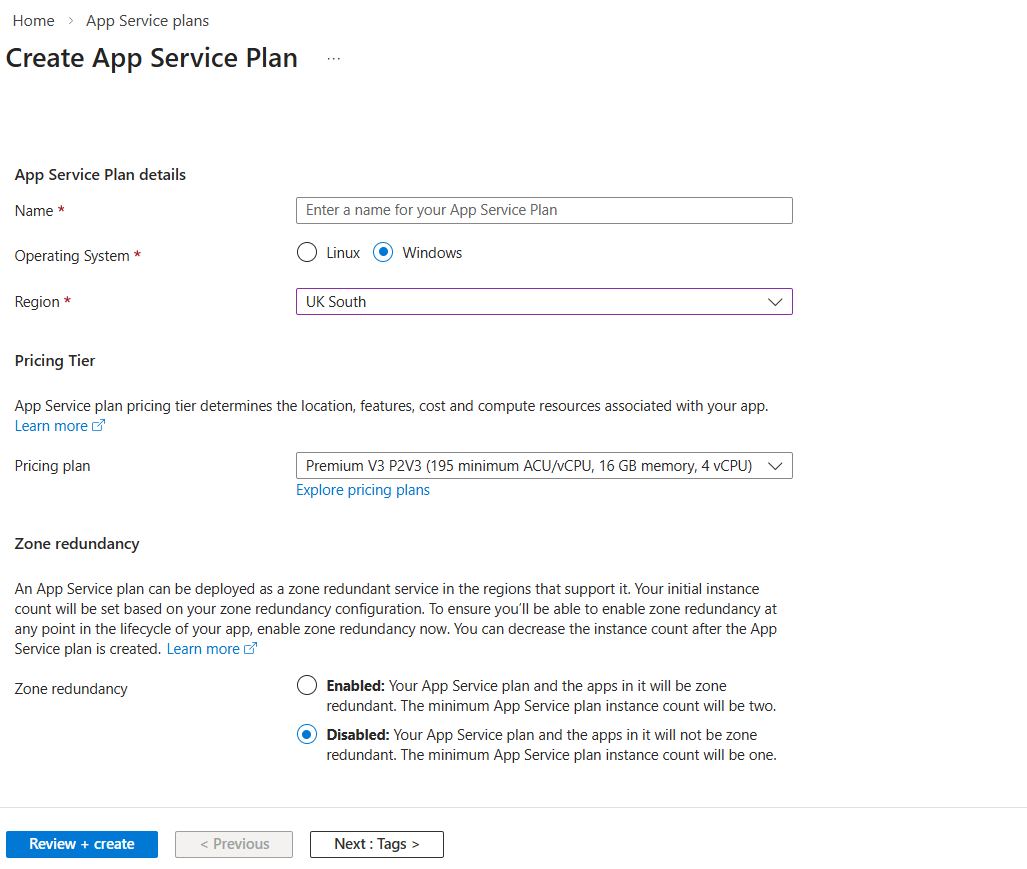The image size is (1027, 869).
Task: Focus the App Service Plan name field
Action: (544, 210)
